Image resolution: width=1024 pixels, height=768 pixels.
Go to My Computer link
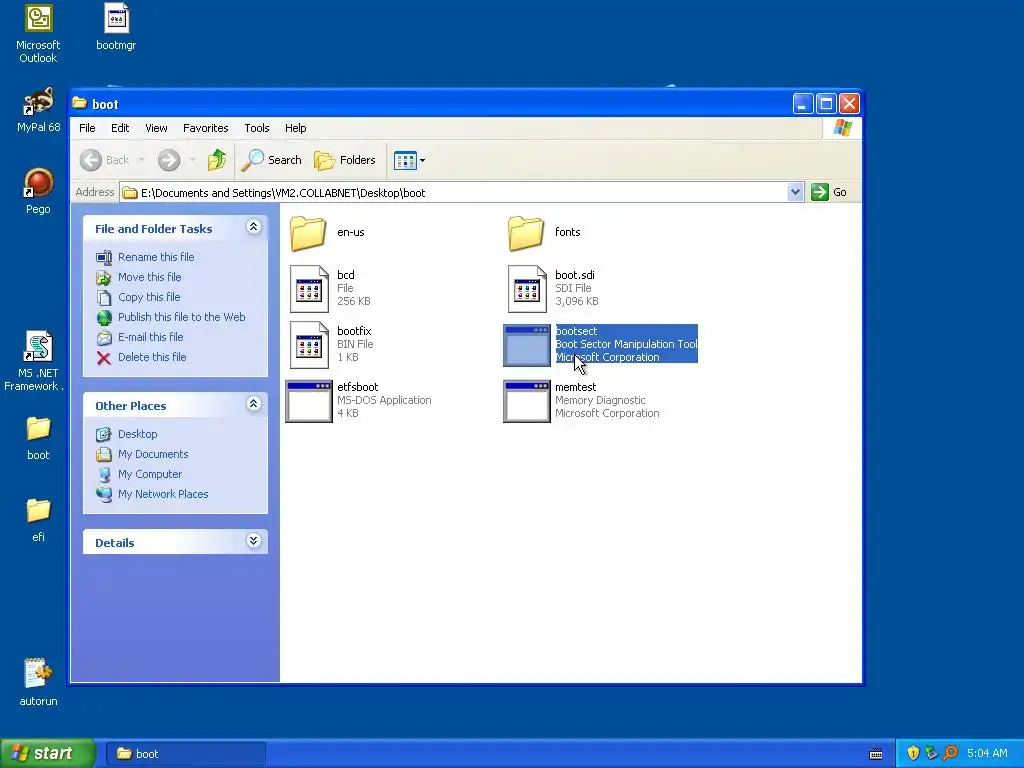click(x=150, y=474)
